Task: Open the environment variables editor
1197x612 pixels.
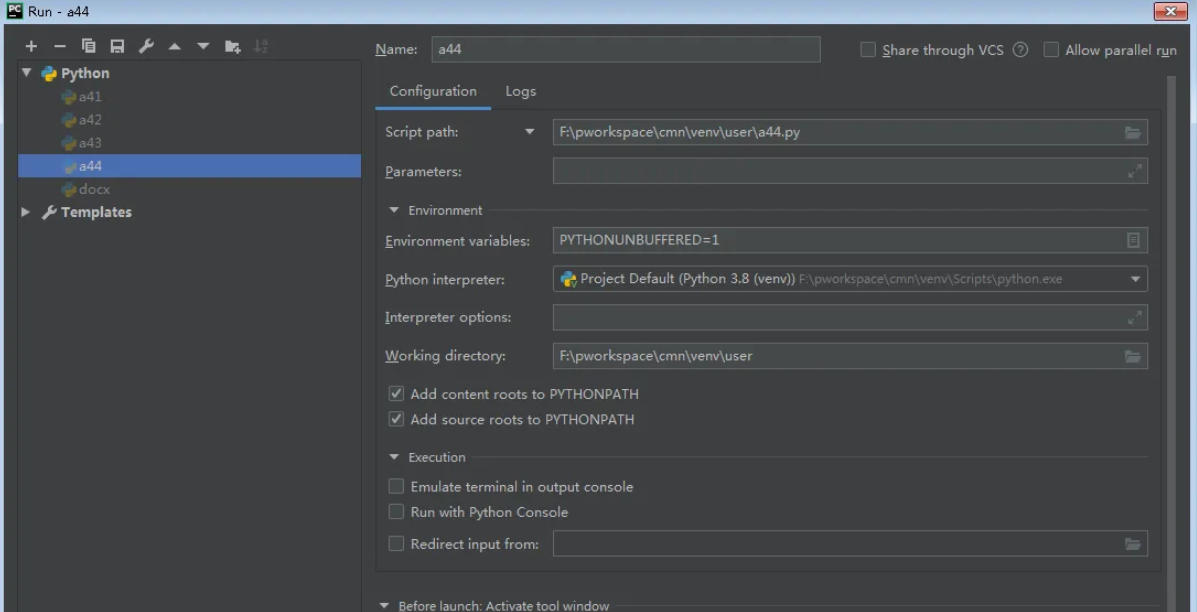Action: pyautogui.click(x=1135, y=240)
